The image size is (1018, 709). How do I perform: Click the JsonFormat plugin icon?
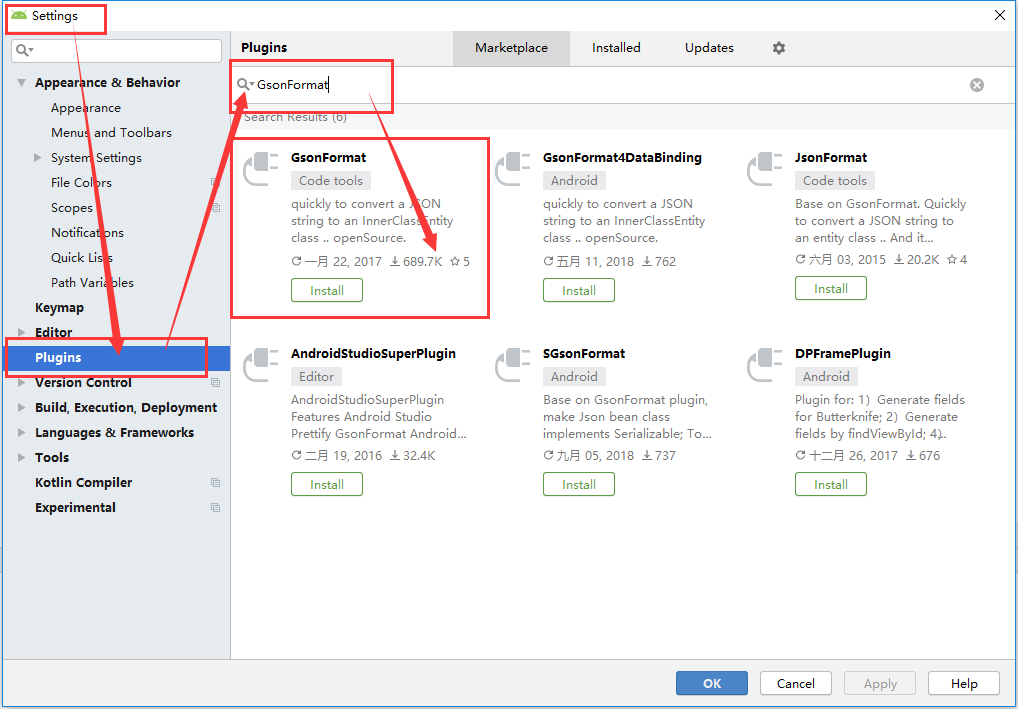765,168
